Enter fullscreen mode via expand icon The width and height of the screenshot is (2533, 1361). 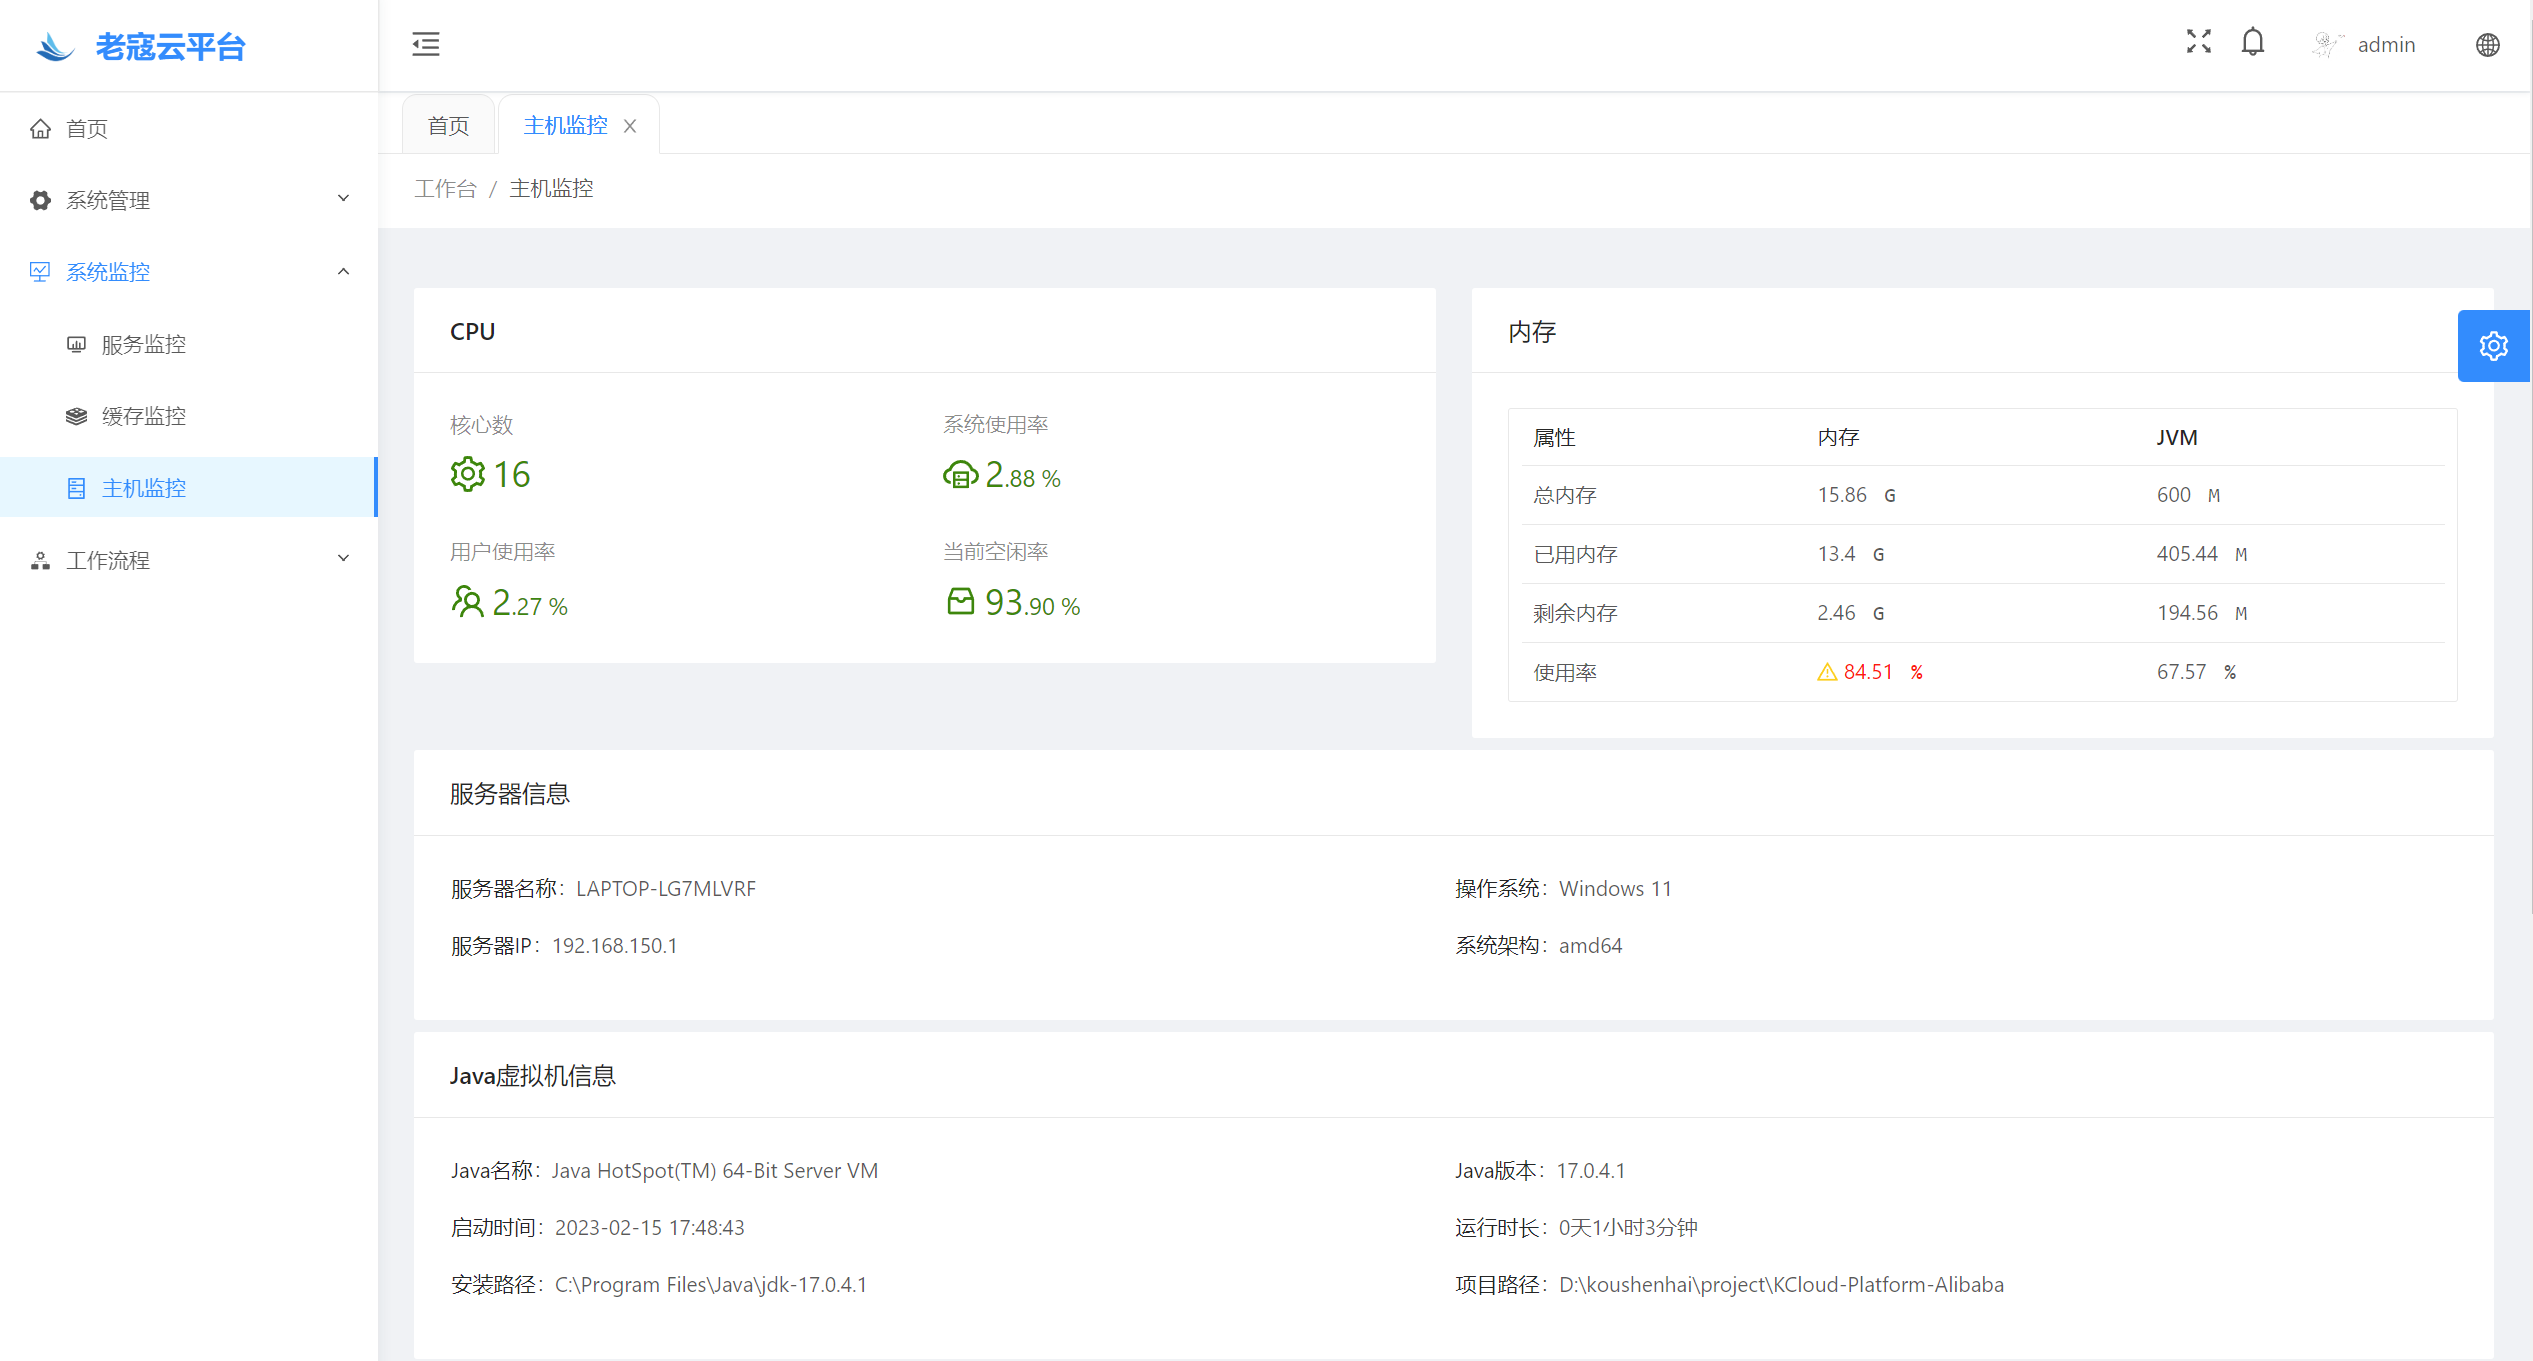2198,42
